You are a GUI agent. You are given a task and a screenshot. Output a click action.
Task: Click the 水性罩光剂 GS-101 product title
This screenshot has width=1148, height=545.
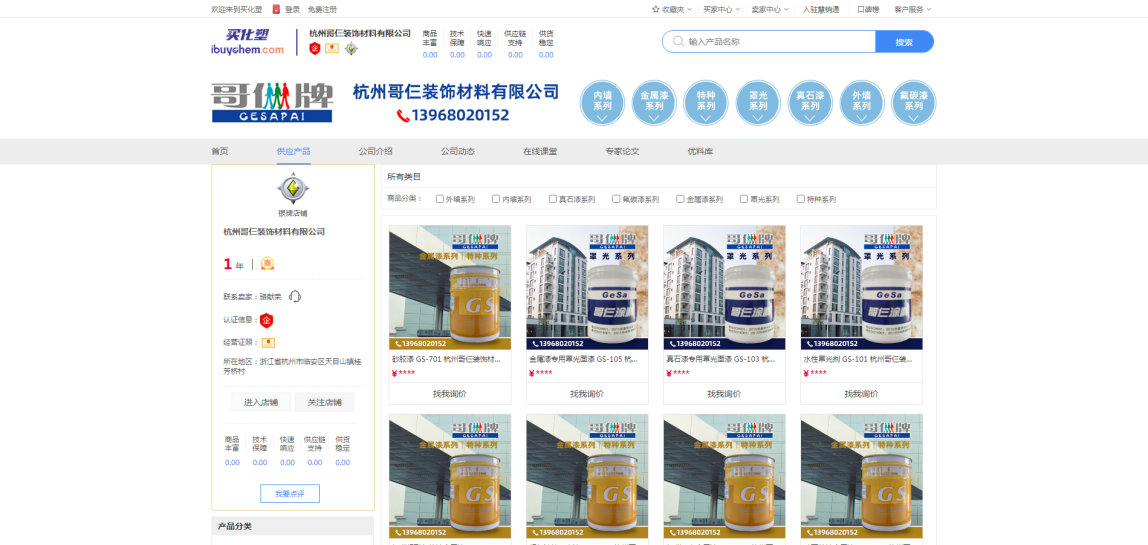(858, 360)
